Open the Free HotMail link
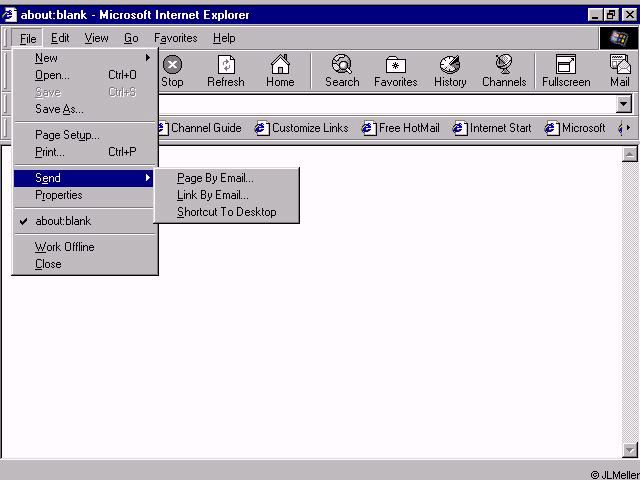The height and width of the screenshot is (480, 640). (x=400, y=128)
